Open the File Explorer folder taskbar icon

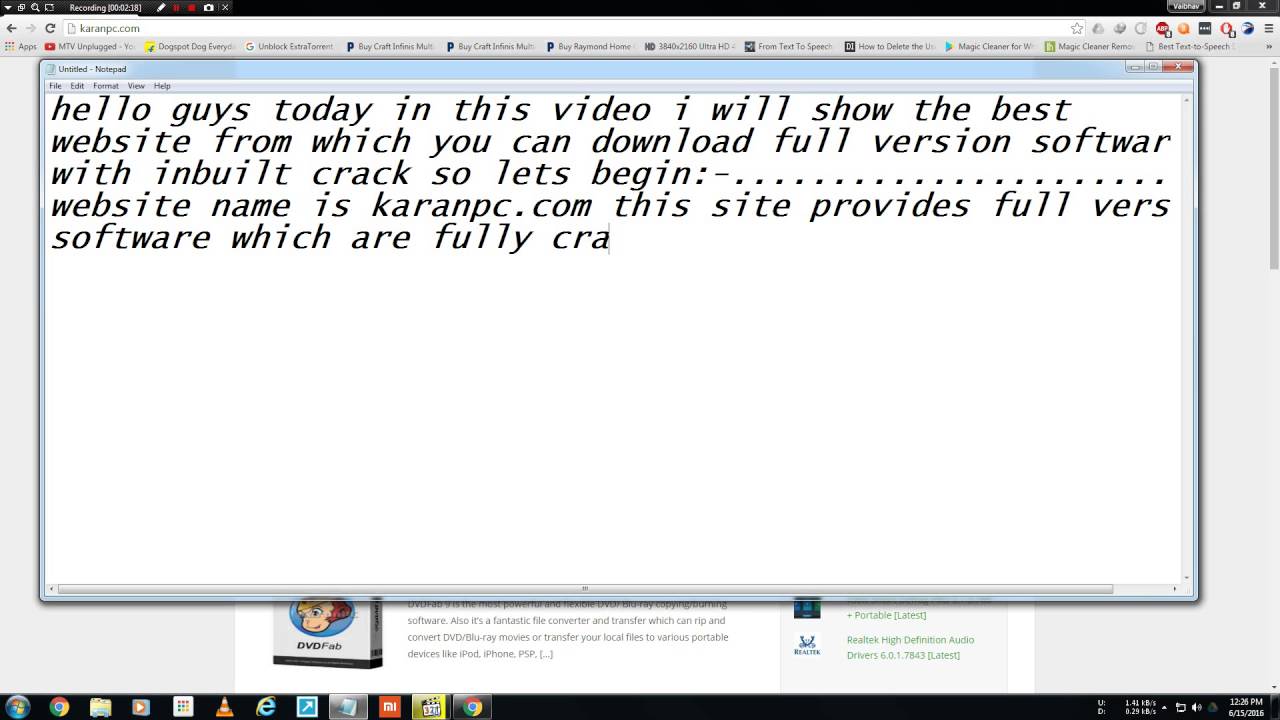point(100,707)
